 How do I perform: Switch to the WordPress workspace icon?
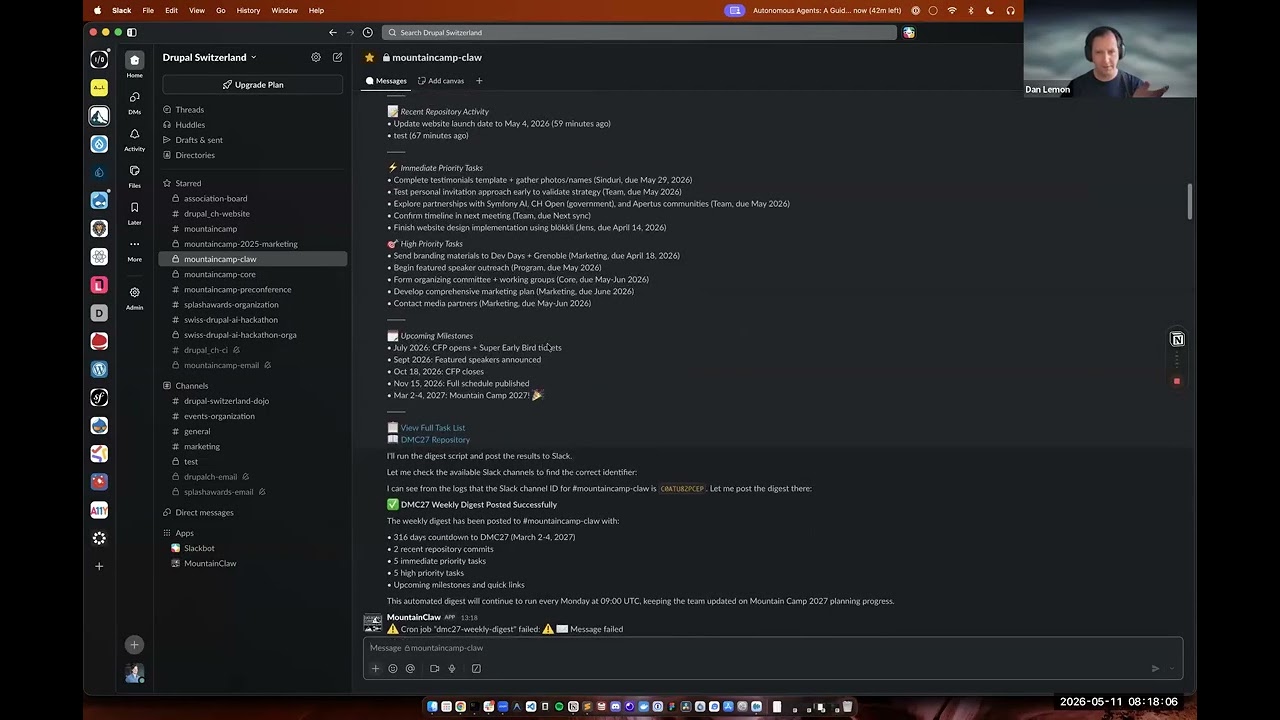(x=99, y=369)
